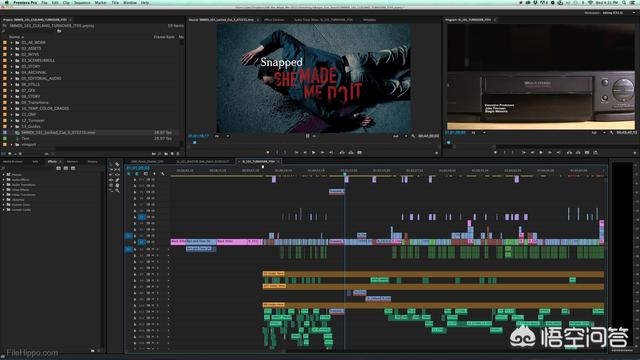Open Program monitor playback resolution dropdown
This screenshot has height=360, width=640.
click(x=598, y=133)
